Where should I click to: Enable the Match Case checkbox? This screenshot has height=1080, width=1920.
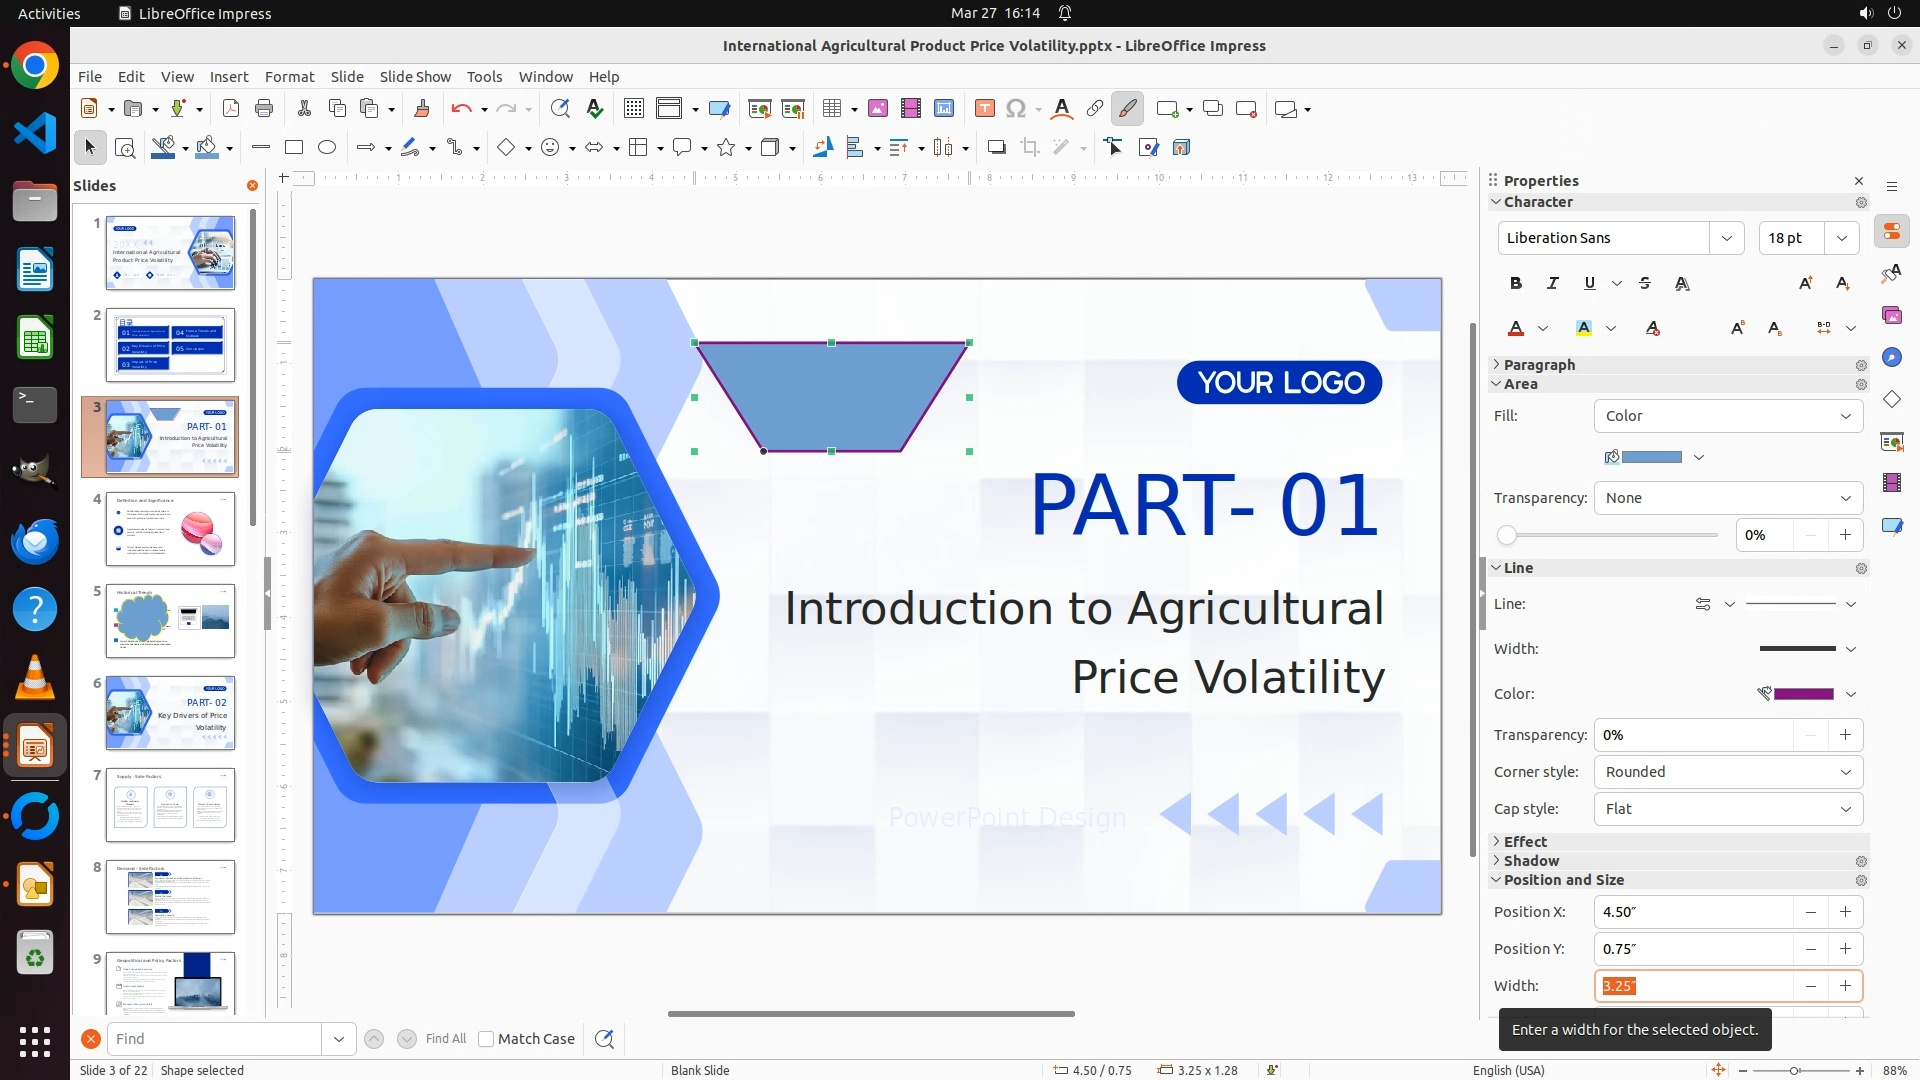pyautogui.click(x=486, y=1039)
